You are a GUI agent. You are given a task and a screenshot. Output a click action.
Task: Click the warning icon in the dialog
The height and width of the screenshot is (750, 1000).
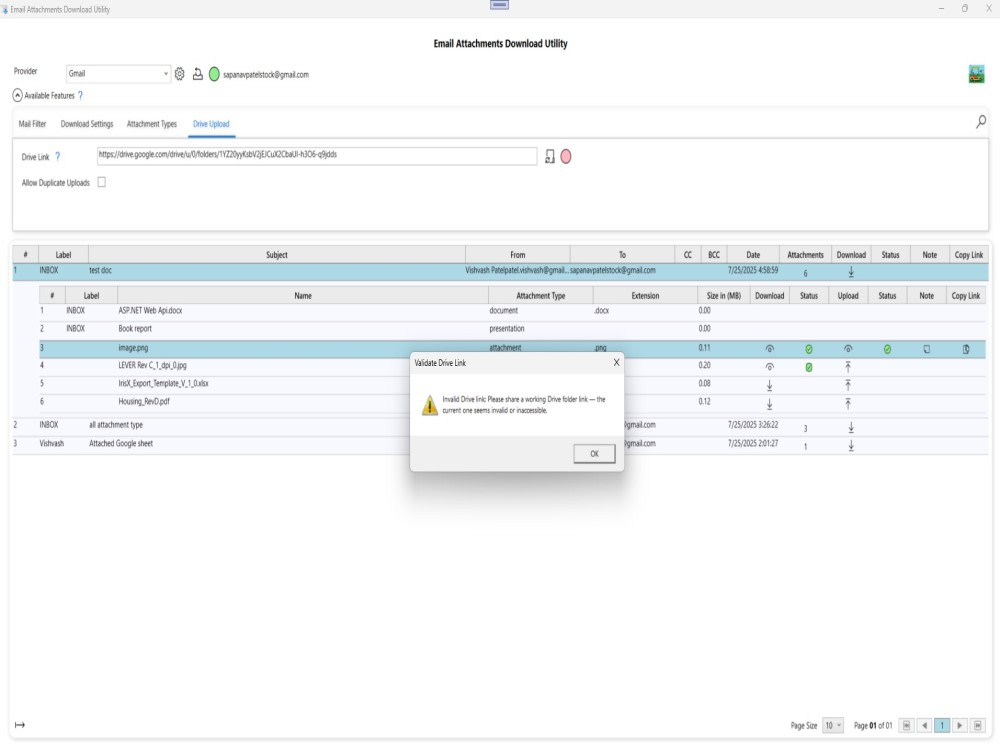(x=430, y=404)
